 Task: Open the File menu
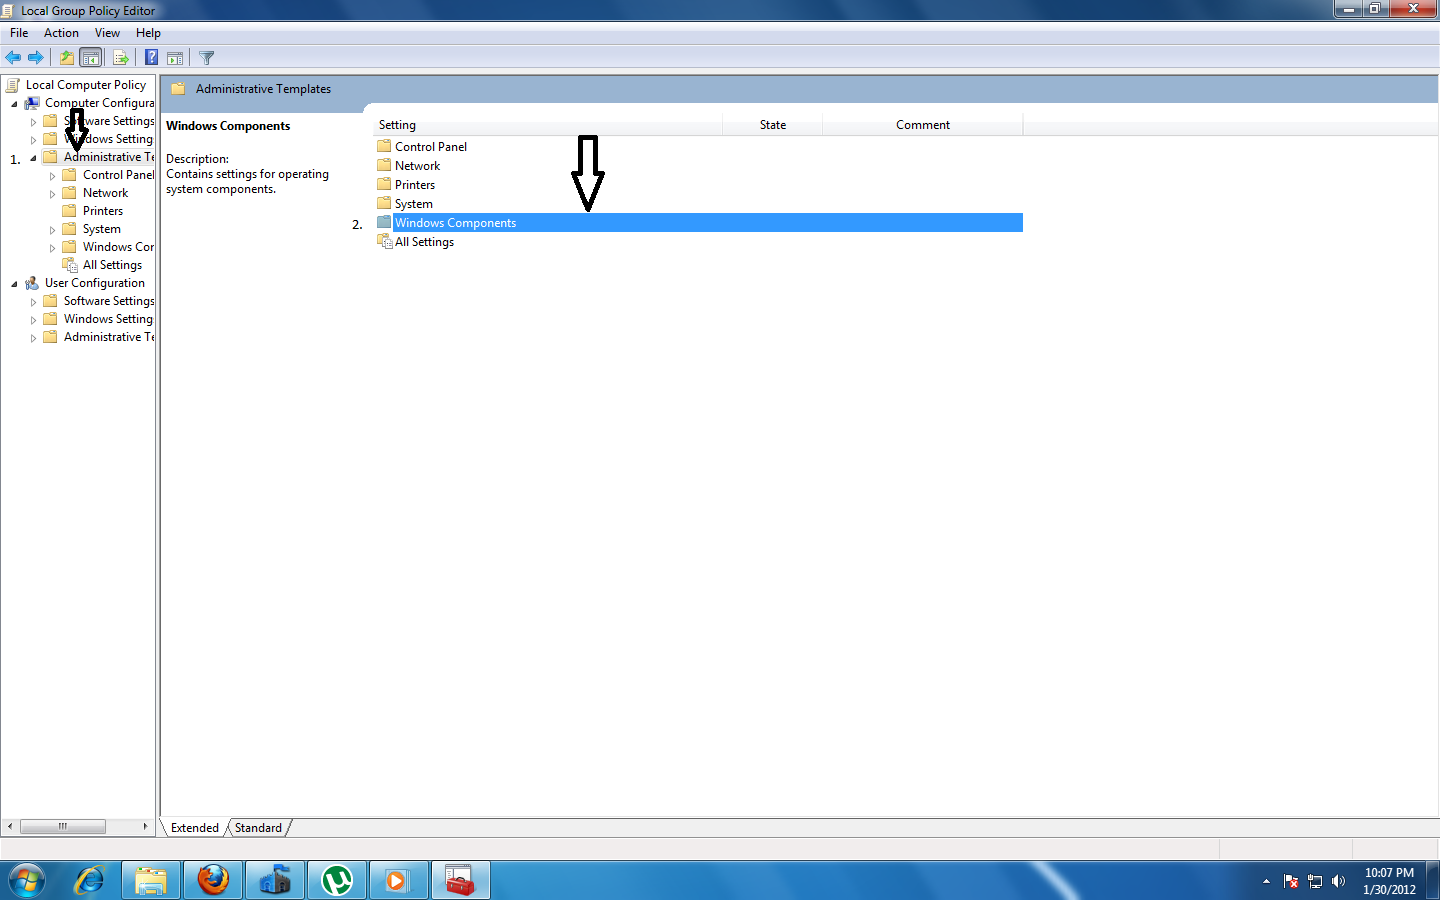point(19,33)
